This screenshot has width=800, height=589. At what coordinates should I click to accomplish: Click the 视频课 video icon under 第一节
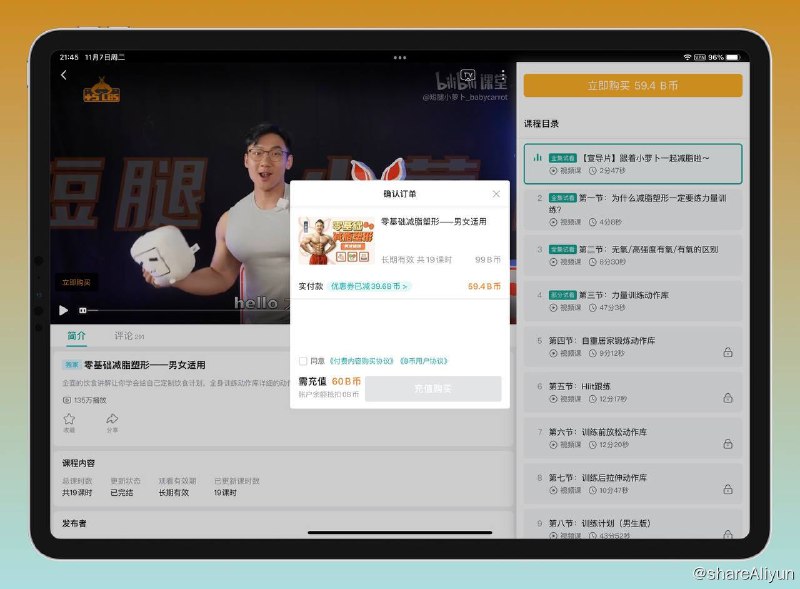[x=551, y=222]
